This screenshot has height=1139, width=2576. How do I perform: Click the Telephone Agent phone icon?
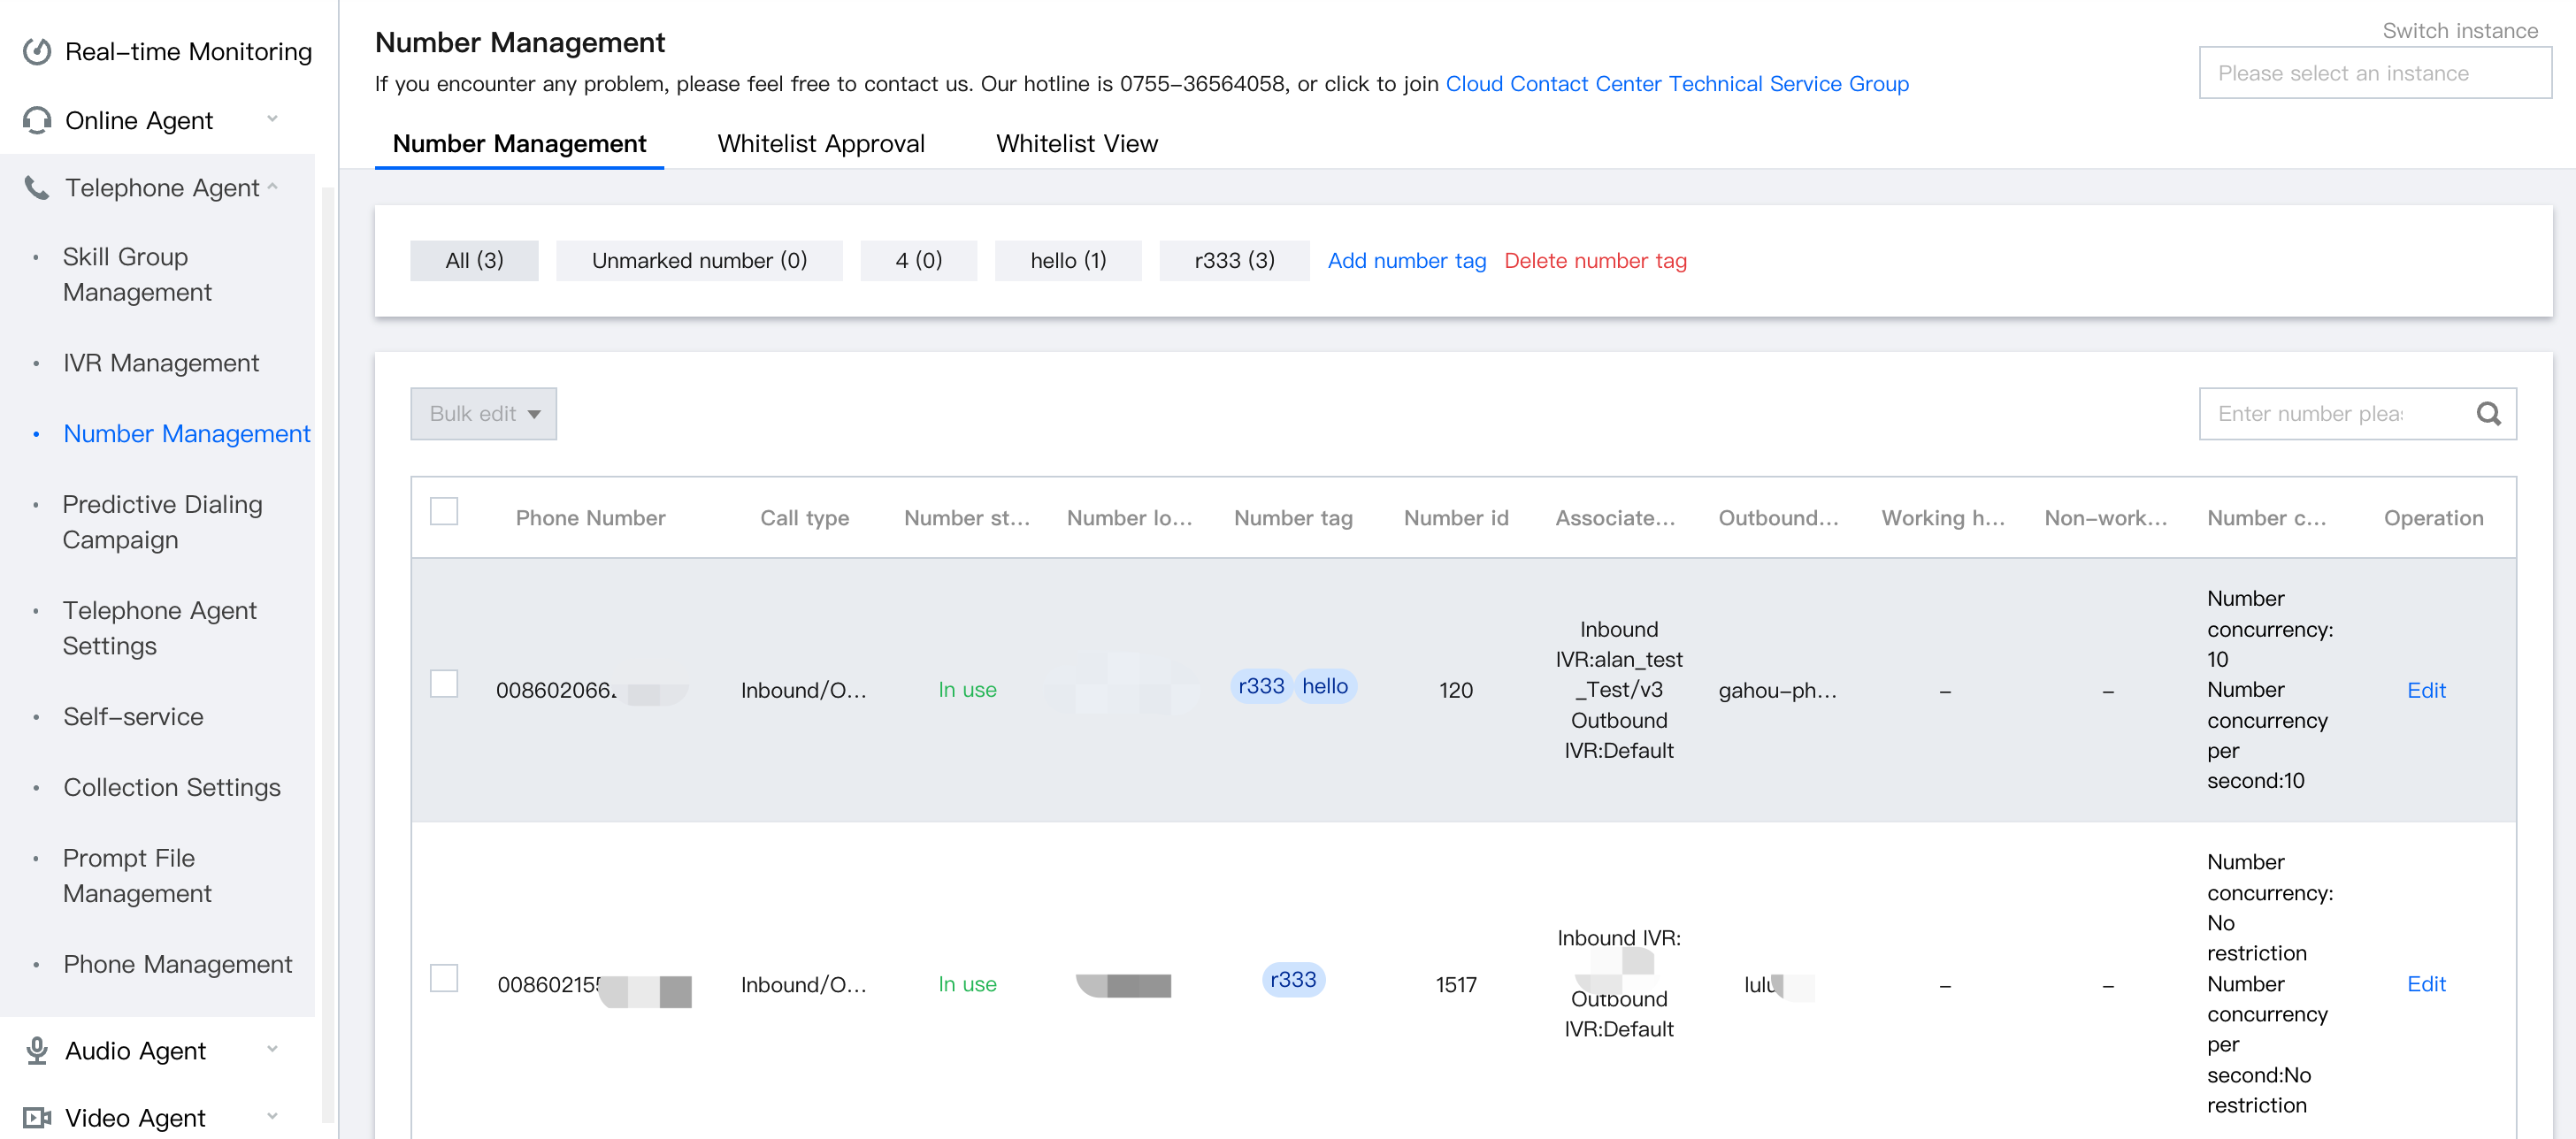point(37,187)
